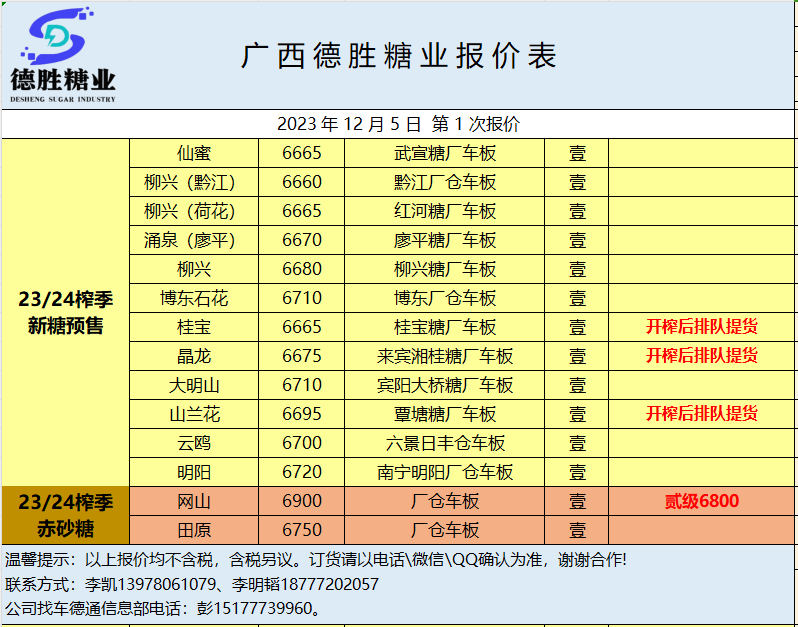
Task: Select the 大明山 brand cell
Action: pos(194,385)
